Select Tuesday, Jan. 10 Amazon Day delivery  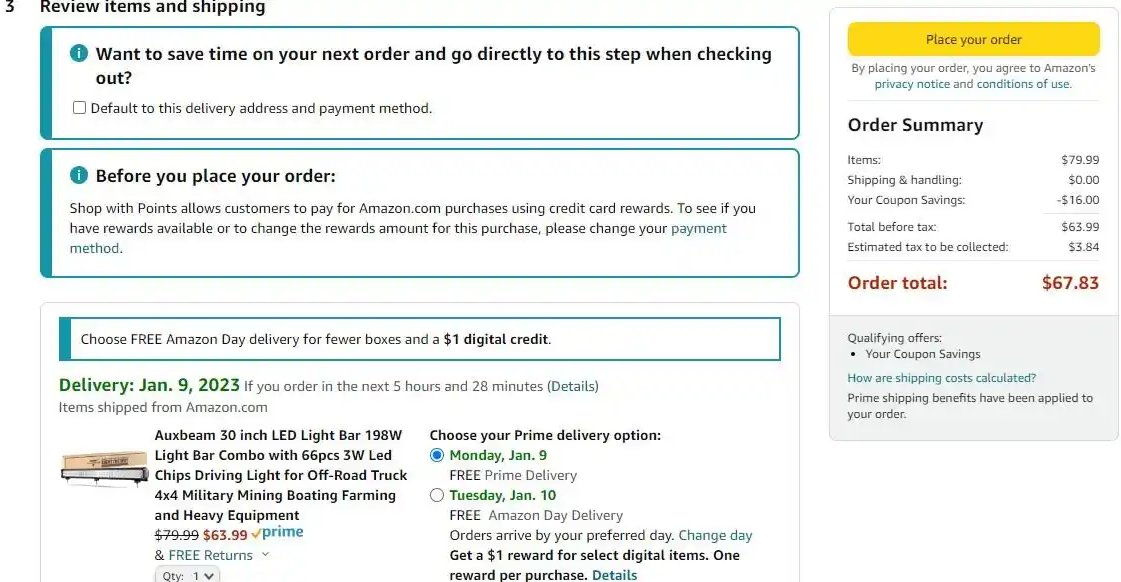tap(437, 495)
